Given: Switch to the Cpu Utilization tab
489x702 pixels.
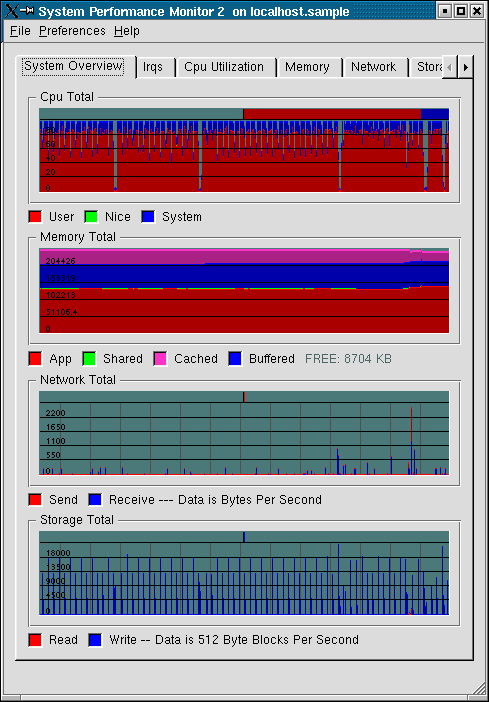Looking at the screenshot, I should (226, 68).
